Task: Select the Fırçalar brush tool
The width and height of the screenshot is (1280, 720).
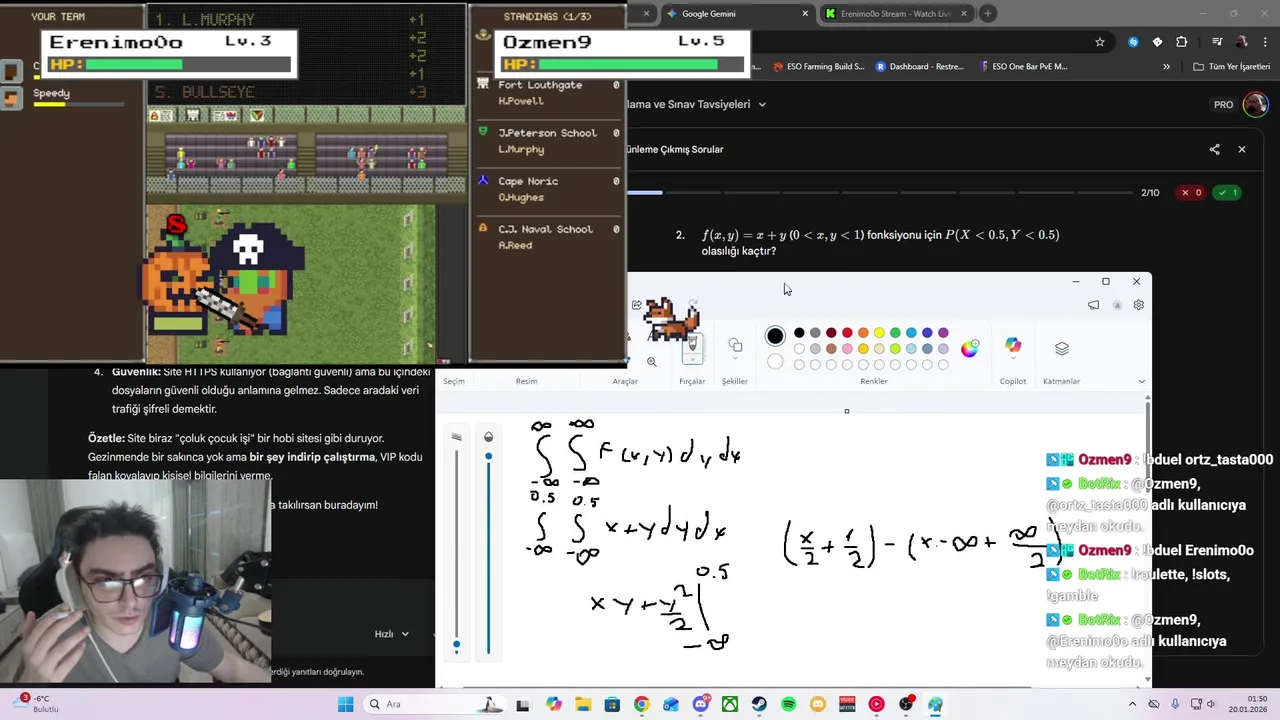Action: point(692,346)
